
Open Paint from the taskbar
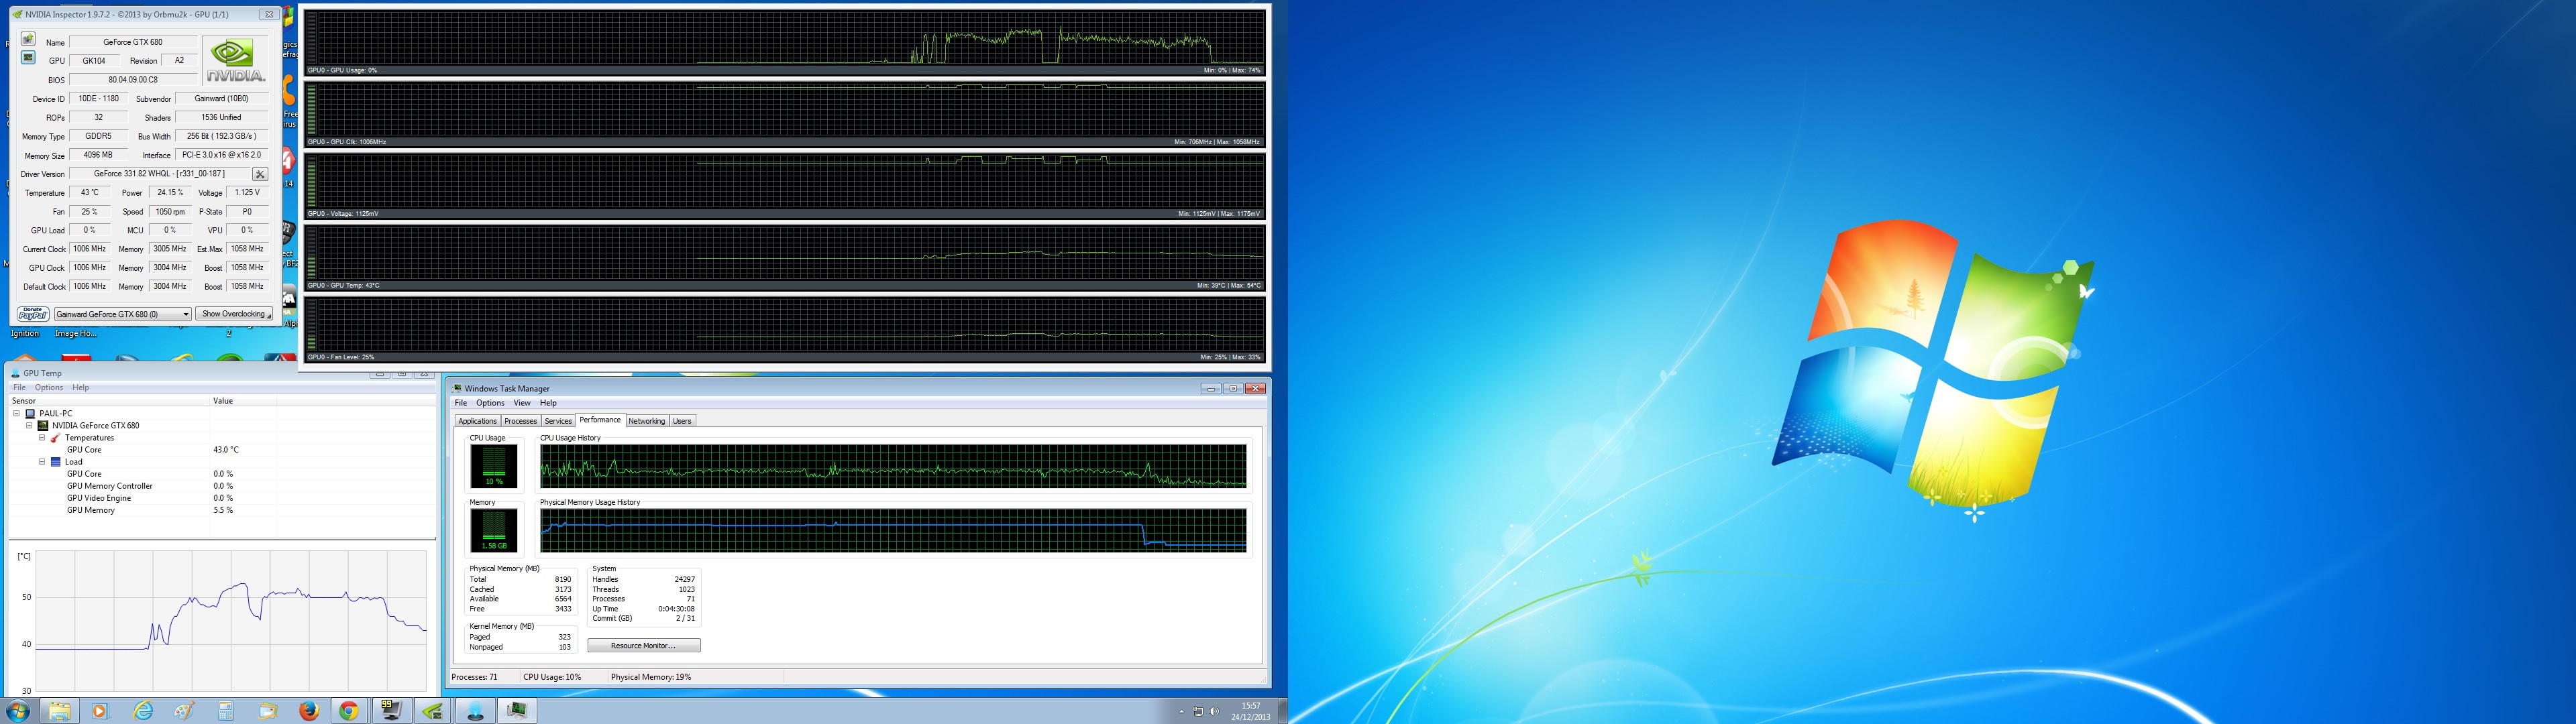click(184, 711)
